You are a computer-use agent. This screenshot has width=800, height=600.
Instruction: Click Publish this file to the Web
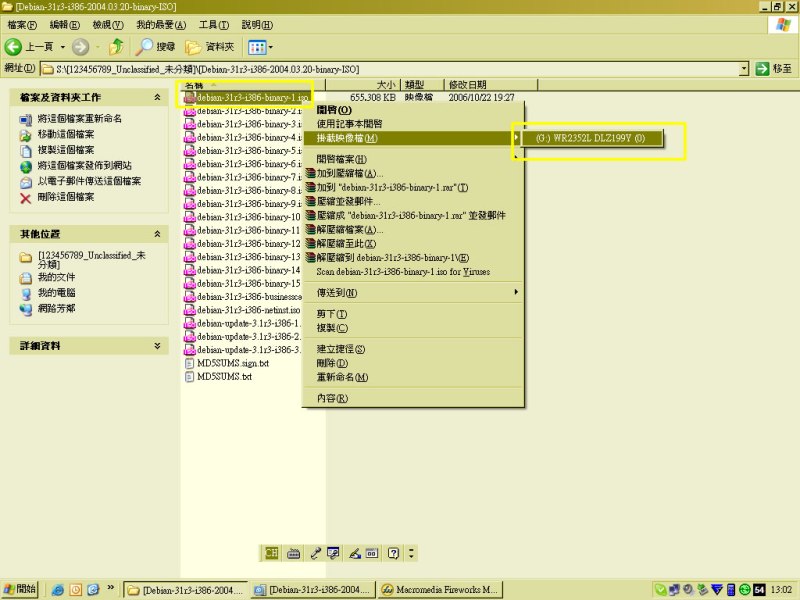85,165
